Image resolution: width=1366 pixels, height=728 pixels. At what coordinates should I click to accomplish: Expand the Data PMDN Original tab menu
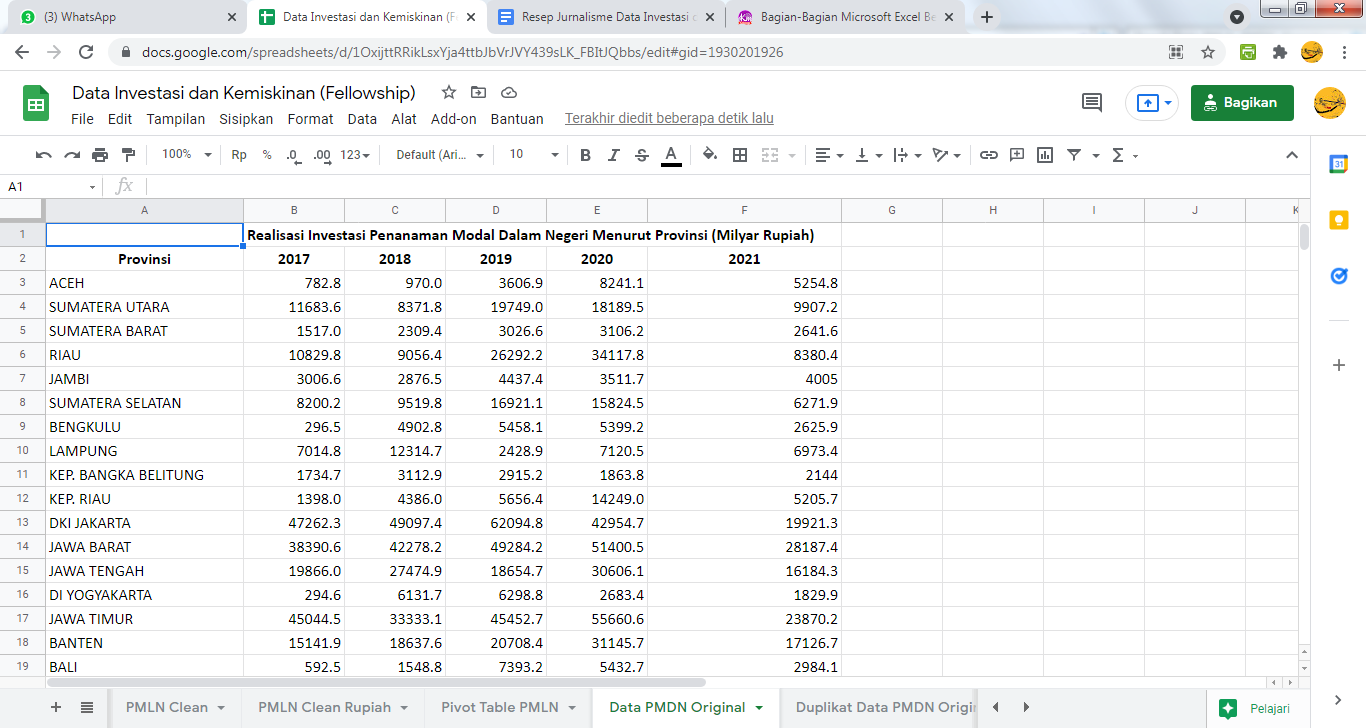coord(759,708)
